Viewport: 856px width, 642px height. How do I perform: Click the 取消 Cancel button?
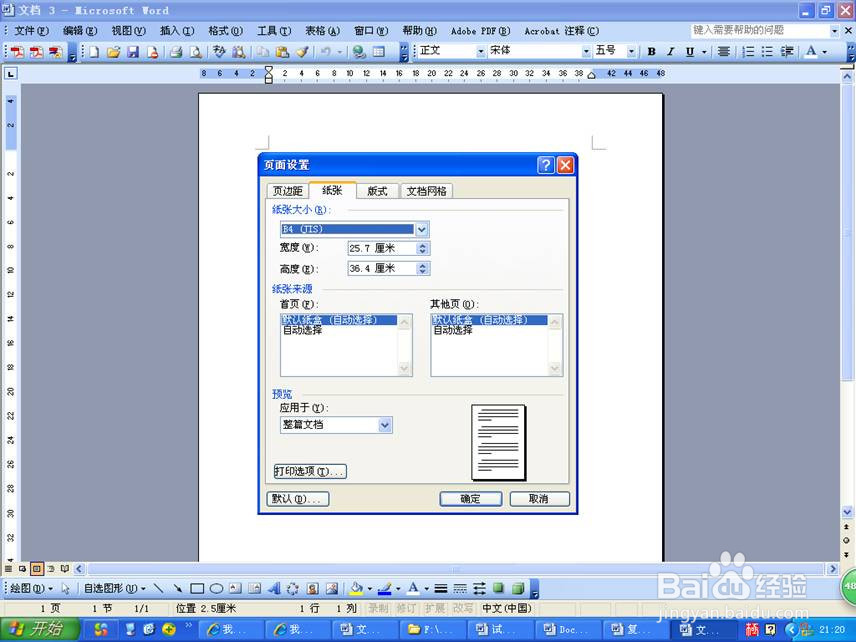point(539,498)
